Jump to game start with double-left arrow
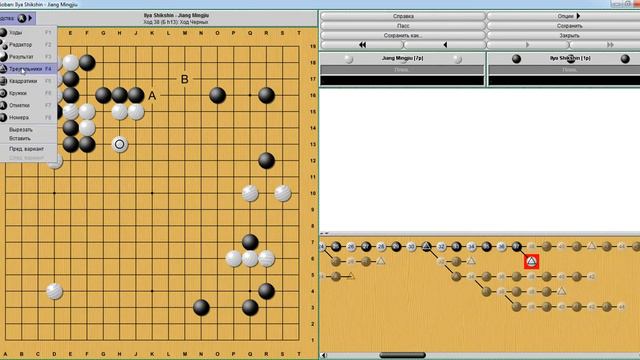 362,45
